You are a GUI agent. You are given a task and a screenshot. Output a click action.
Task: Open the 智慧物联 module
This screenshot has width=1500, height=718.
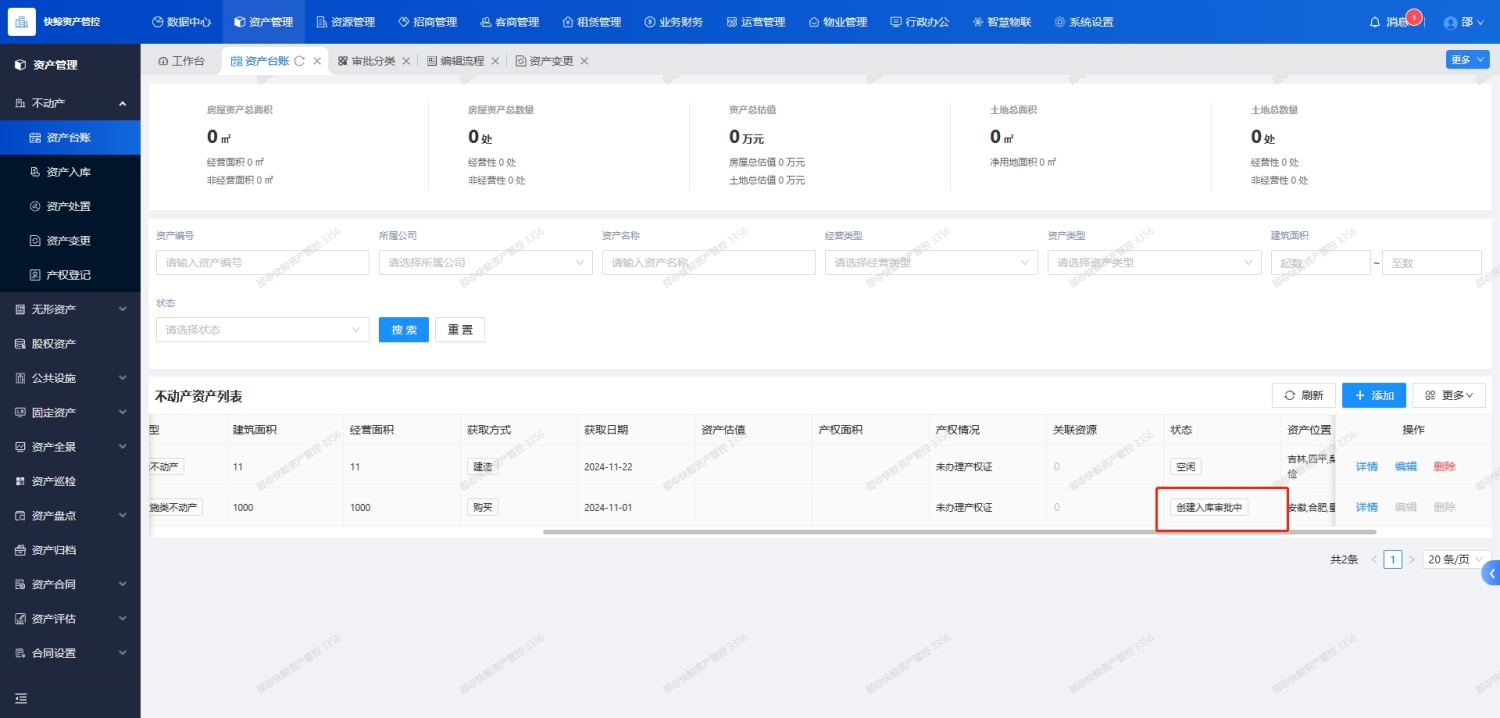1001,22
